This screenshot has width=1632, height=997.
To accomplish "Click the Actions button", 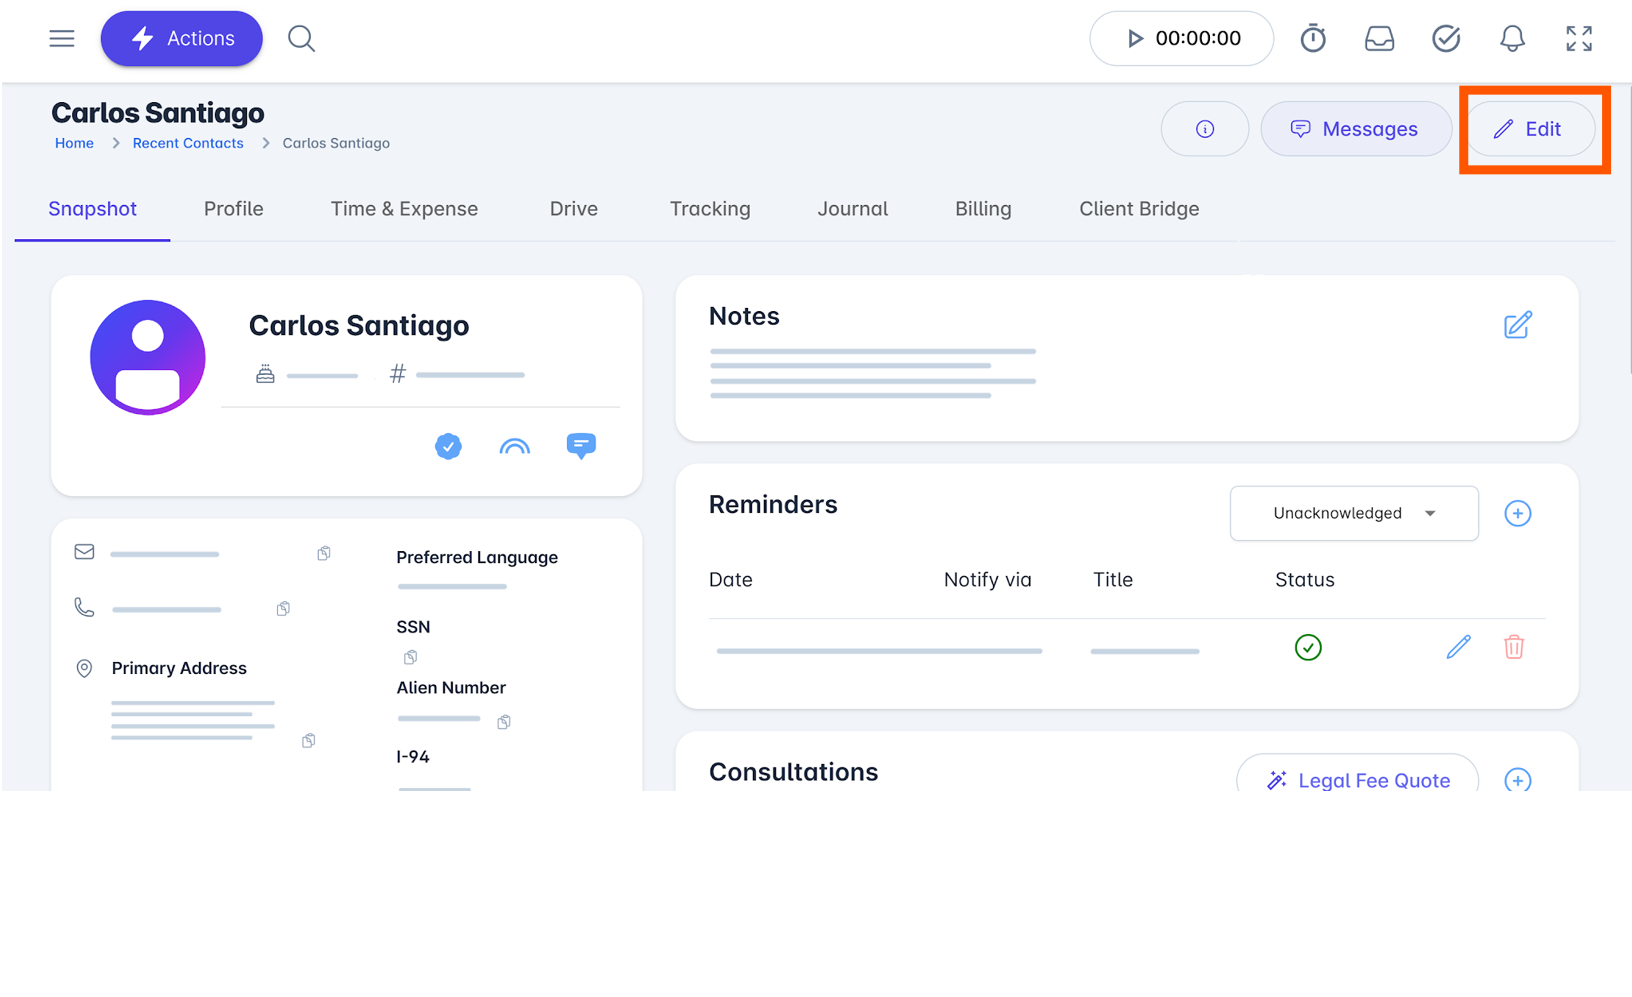I will tap(181, 38).
